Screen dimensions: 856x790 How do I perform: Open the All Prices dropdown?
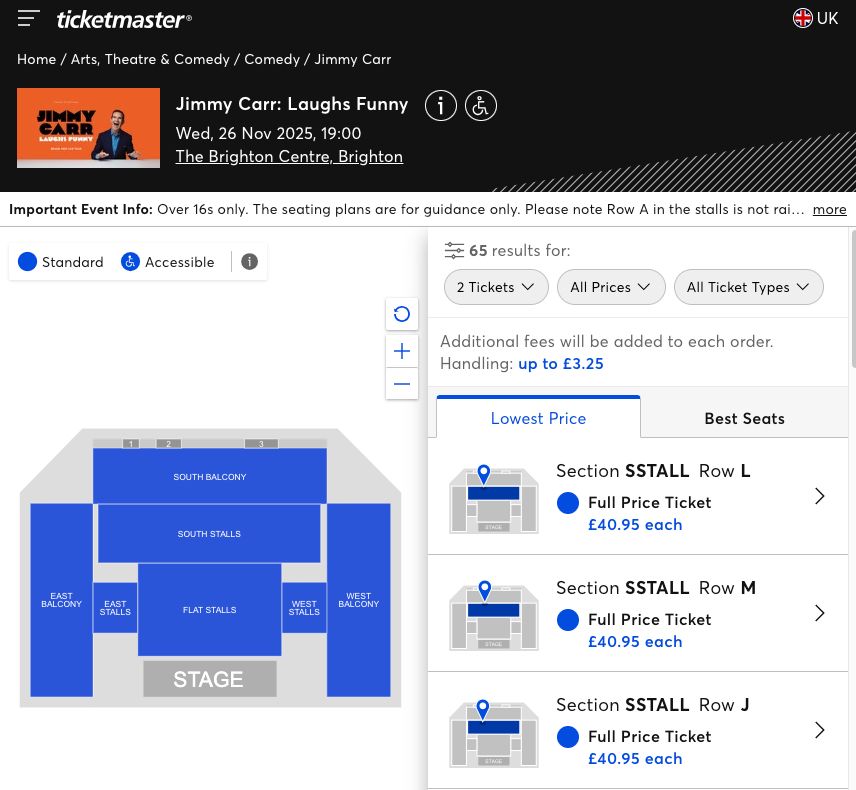tap(611, 287)
